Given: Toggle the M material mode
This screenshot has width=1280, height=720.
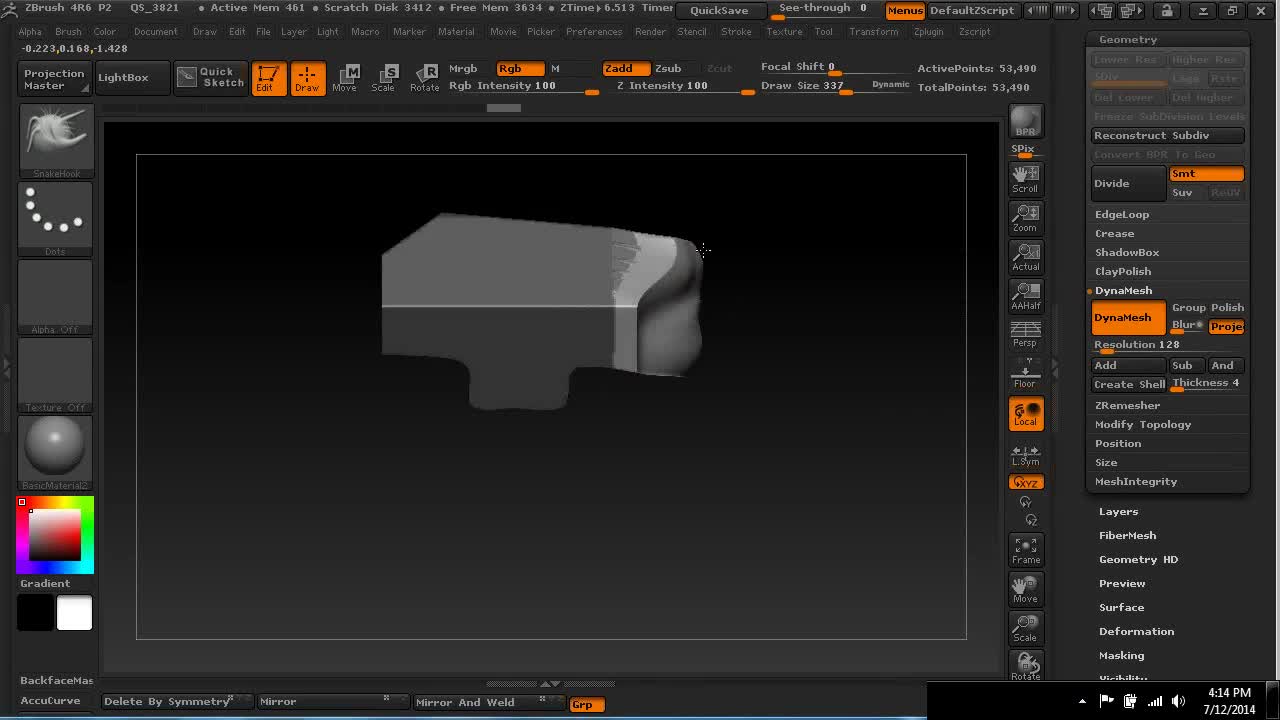Looking at the screenshot, I should click(555, 68).
